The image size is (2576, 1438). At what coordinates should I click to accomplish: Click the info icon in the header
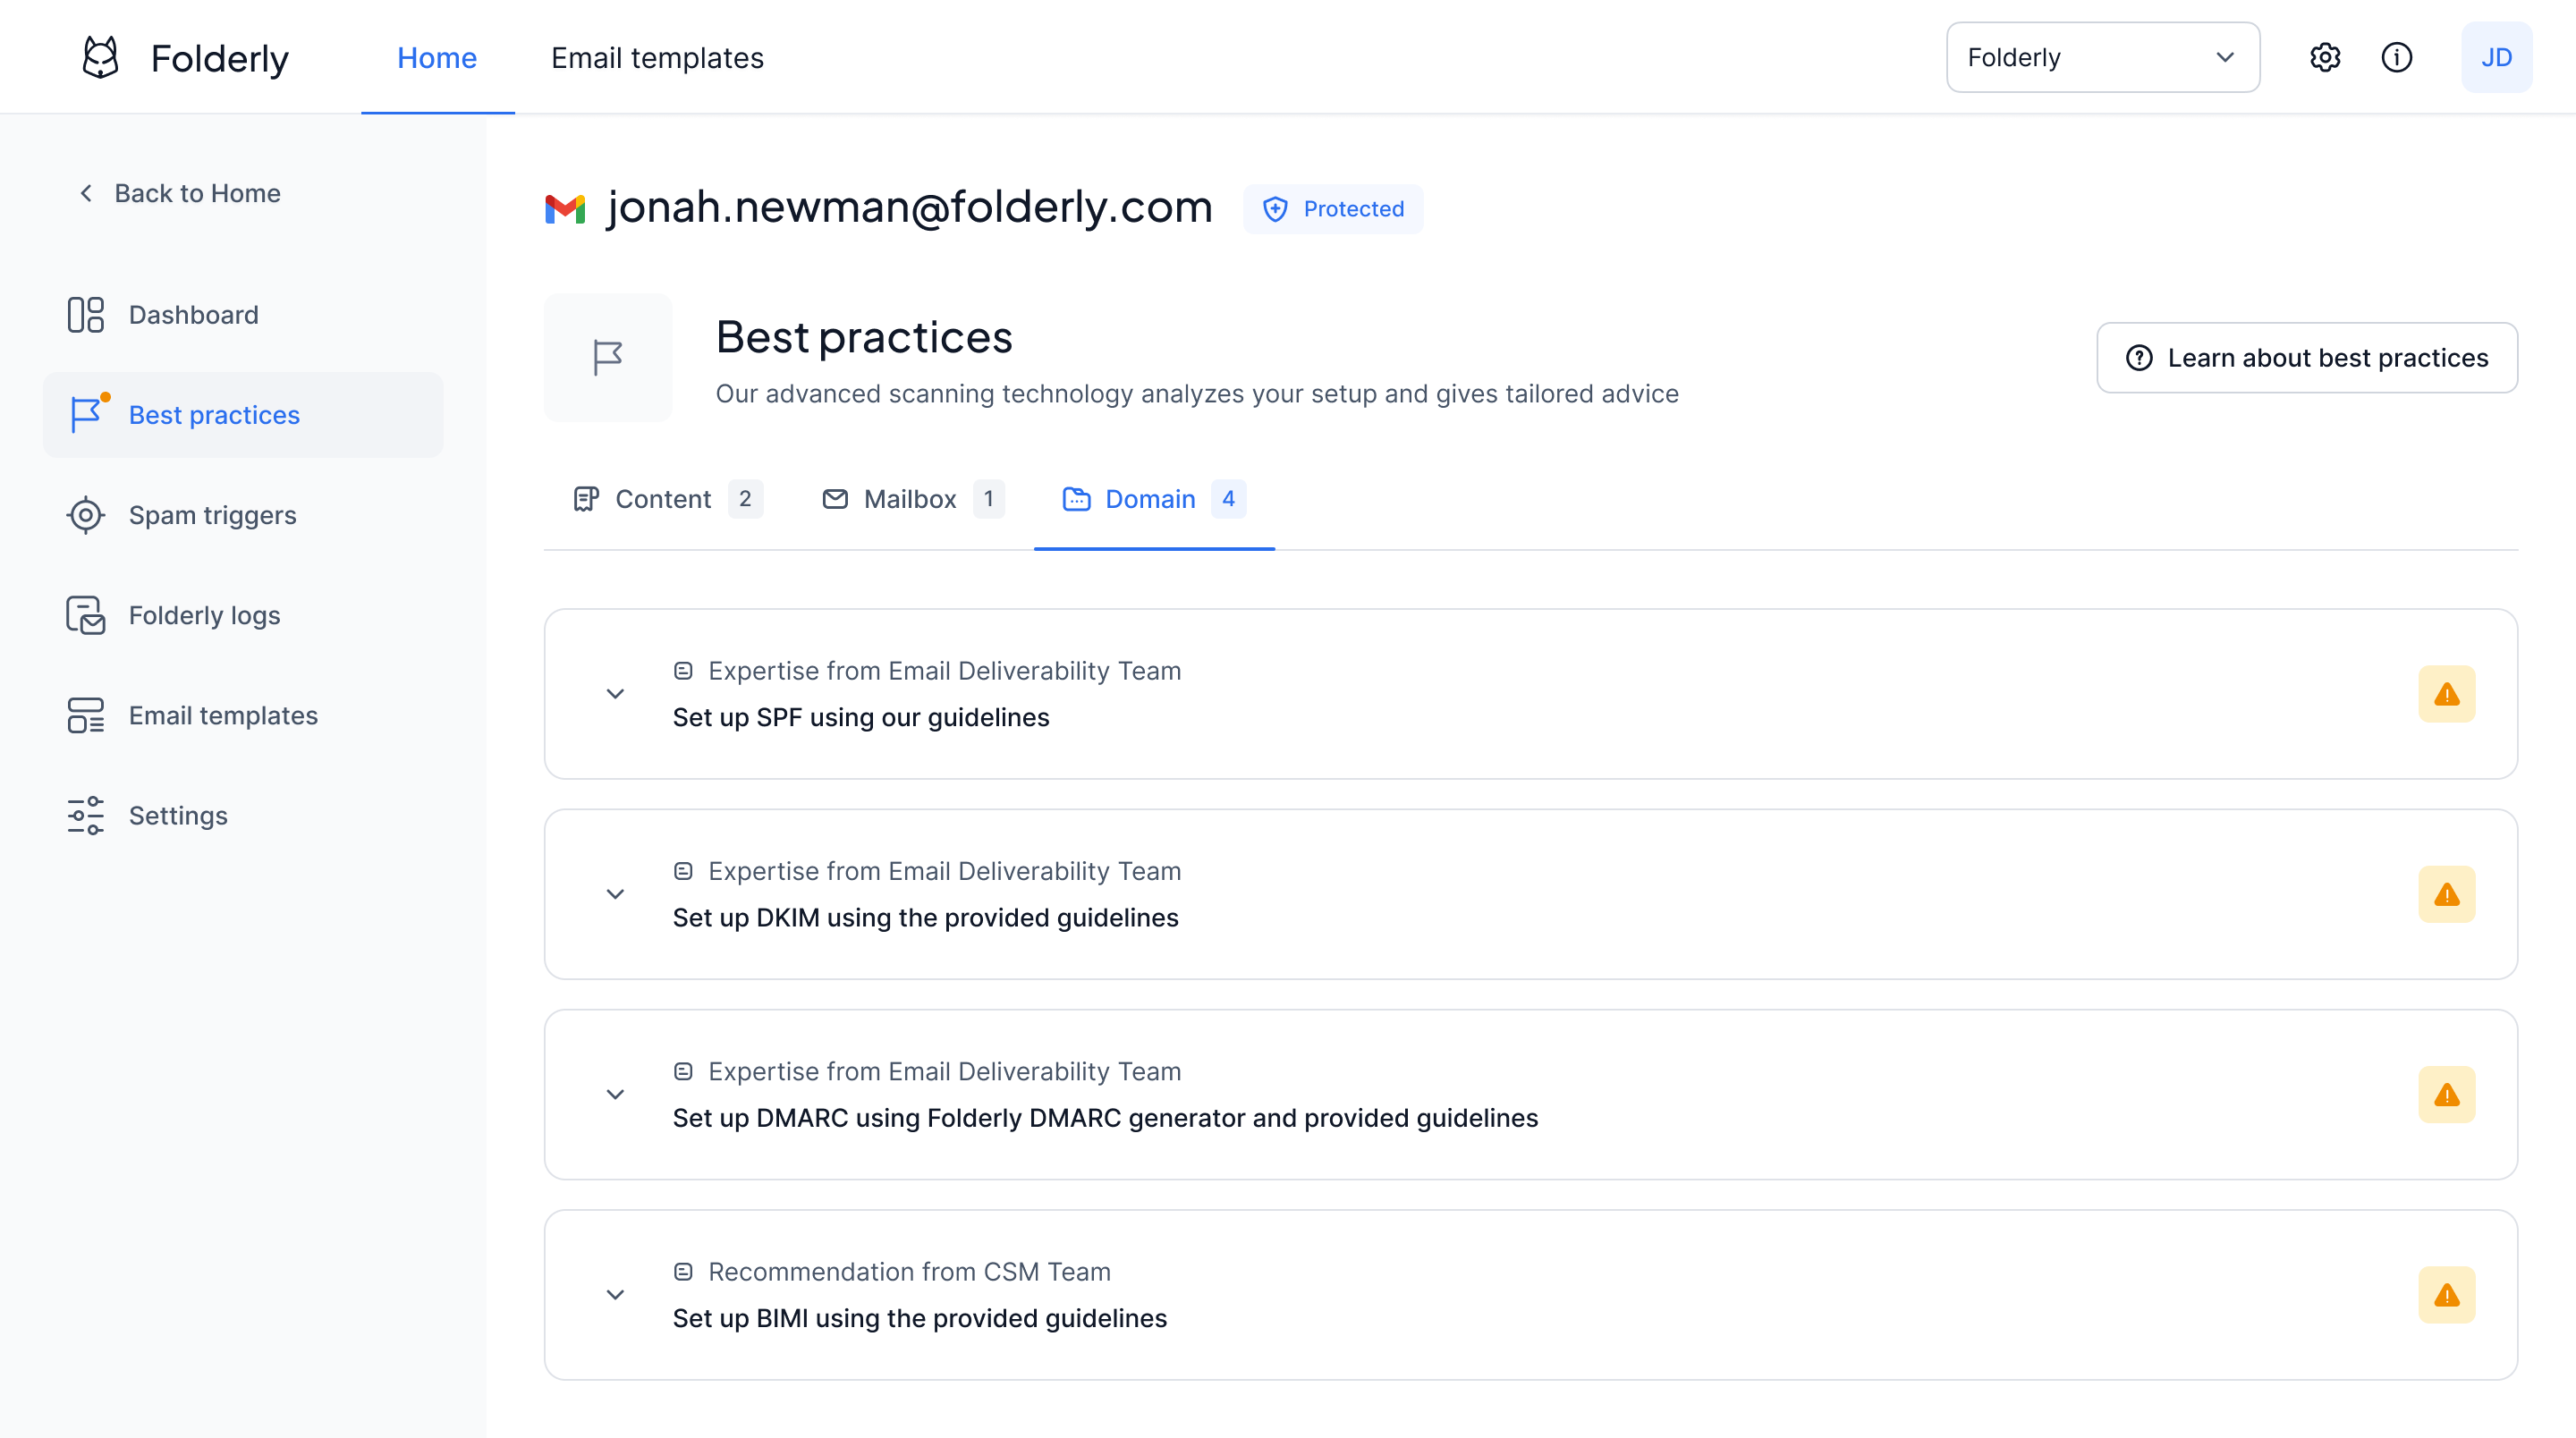(2397, 57)
